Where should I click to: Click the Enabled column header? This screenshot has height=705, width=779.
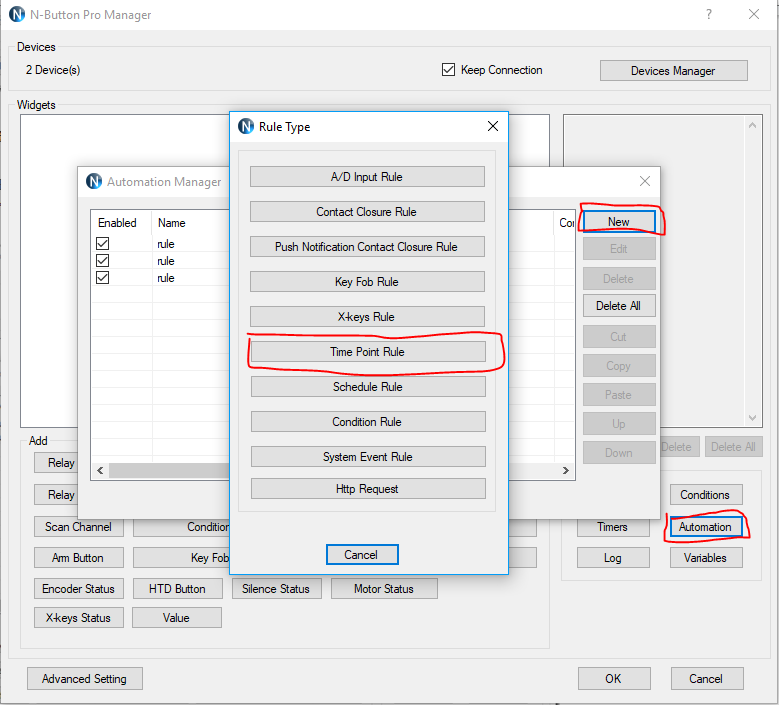117,223
